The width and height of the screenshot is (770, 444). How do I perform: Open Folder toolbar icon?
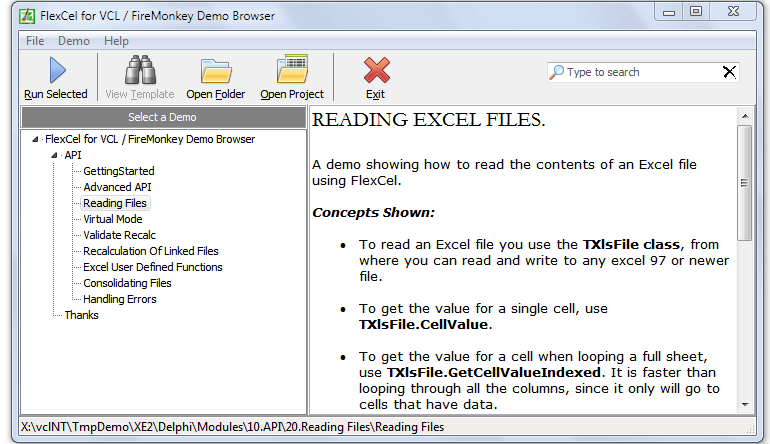(216, 71)
